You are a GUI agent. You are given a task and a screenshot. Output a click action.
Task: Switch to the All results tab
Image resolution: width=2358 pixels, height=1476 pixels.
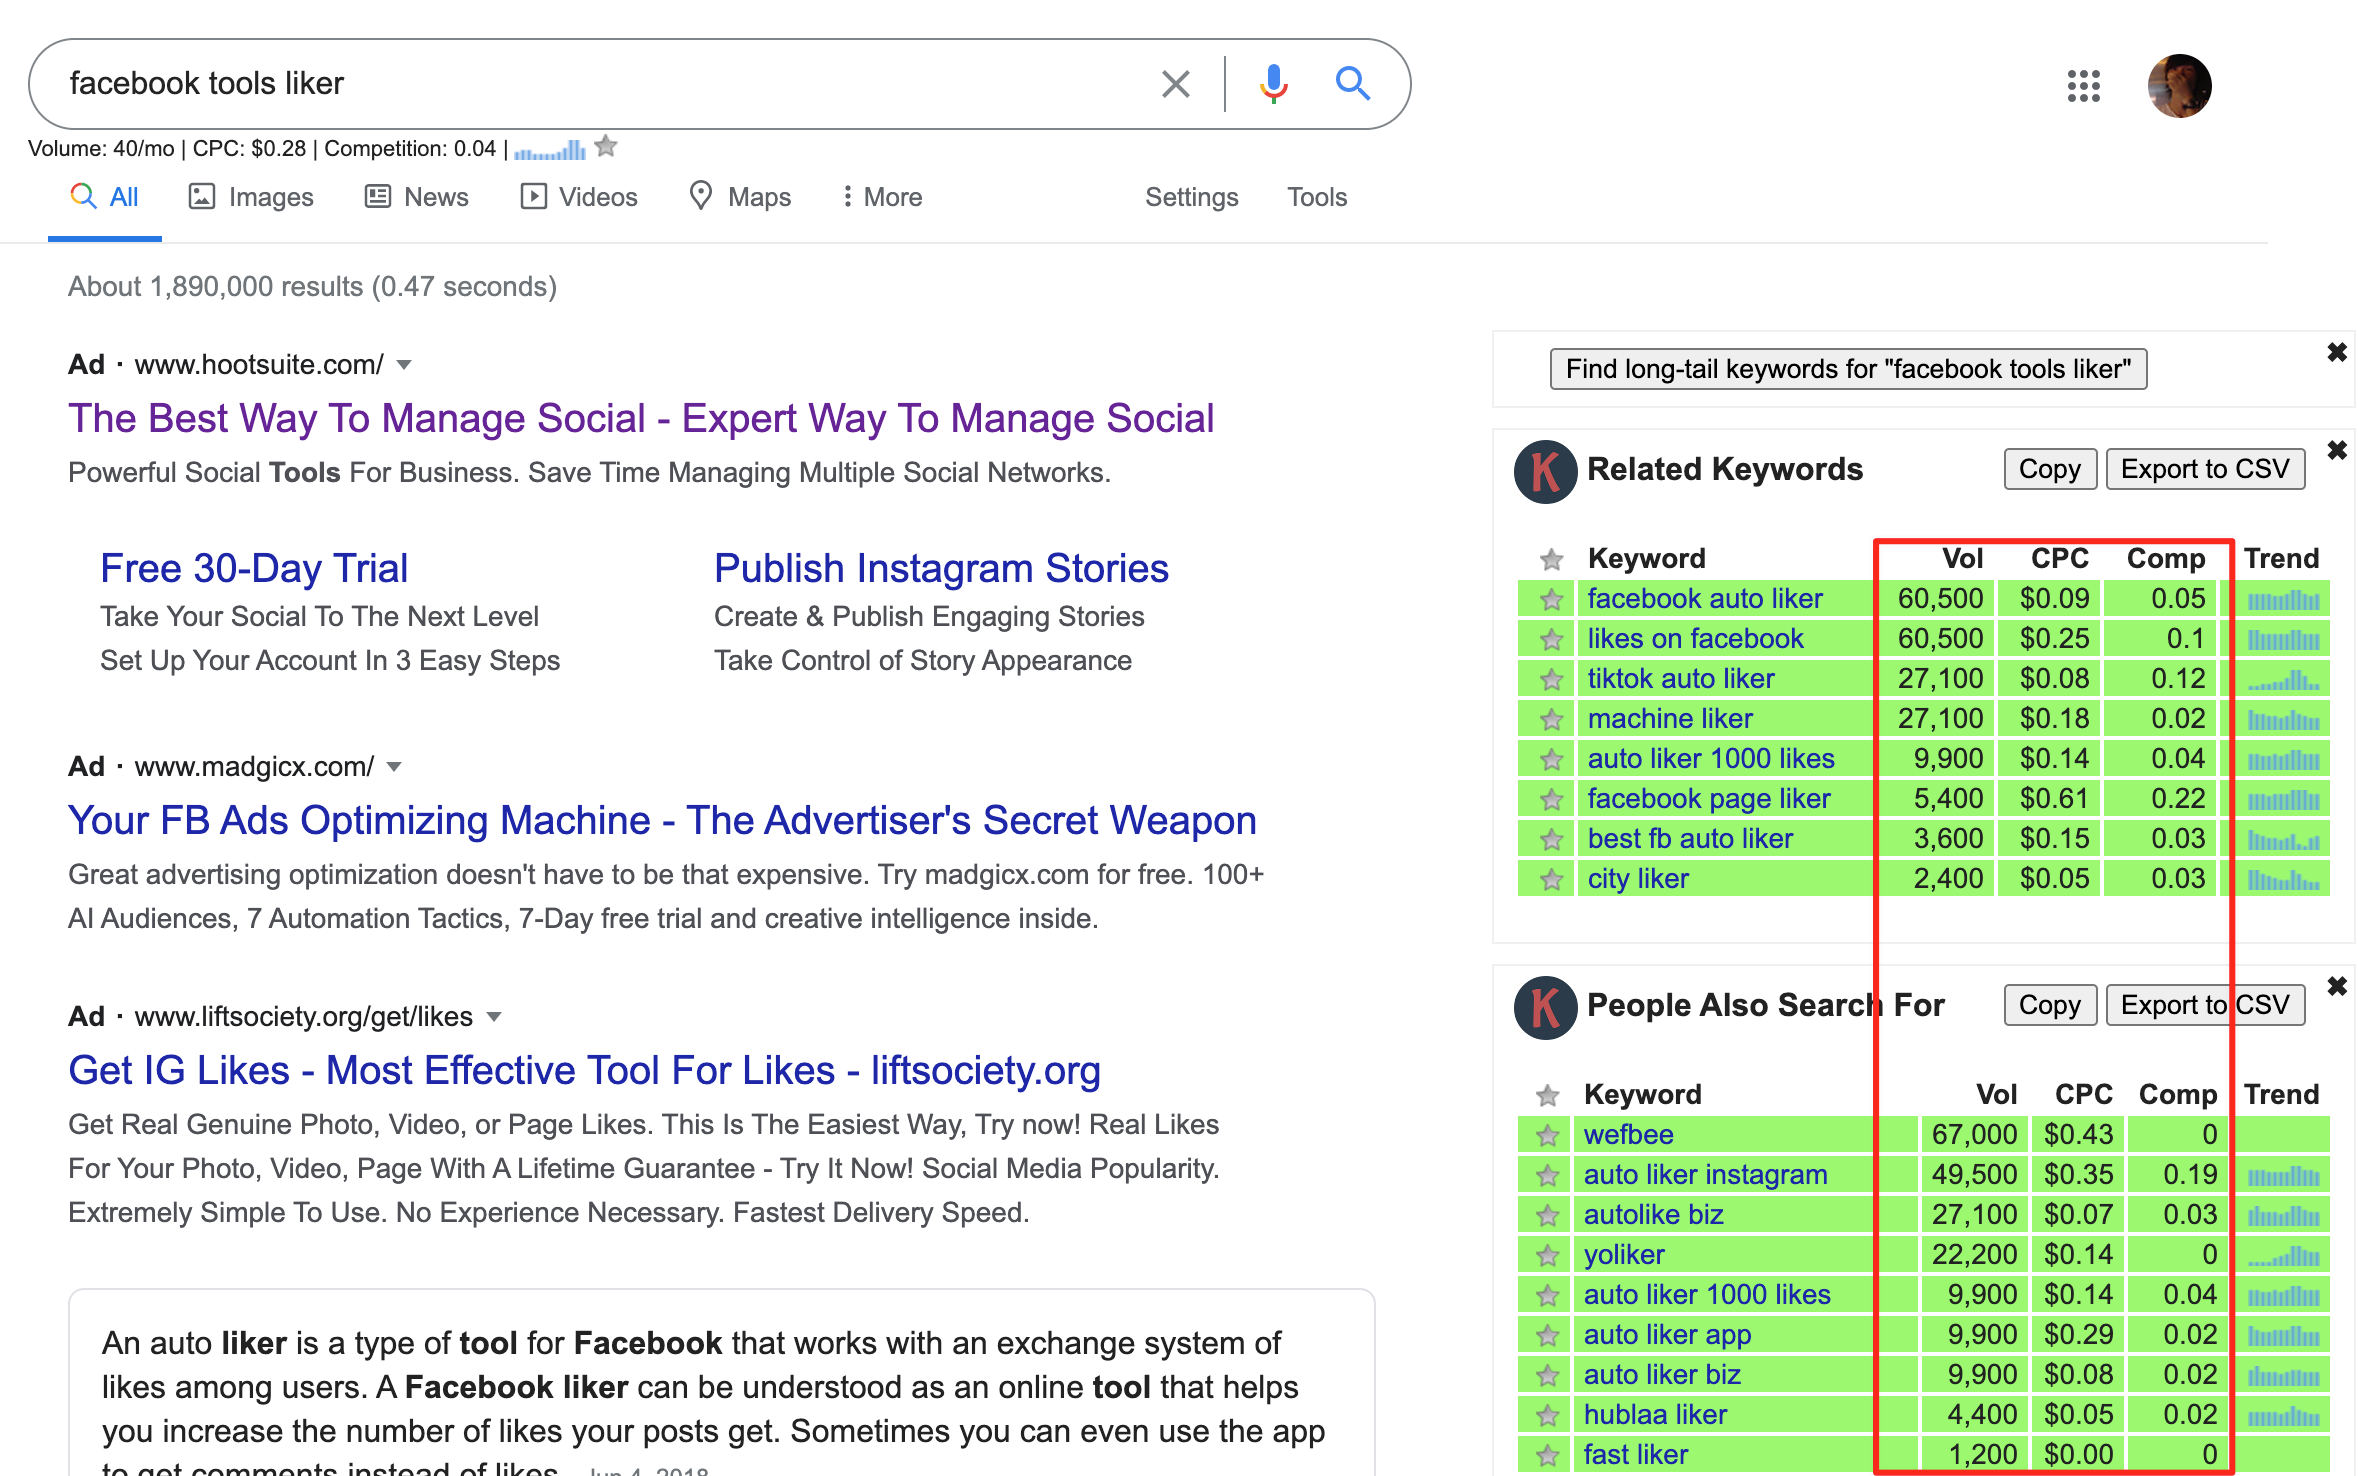(x=105, y=197)
